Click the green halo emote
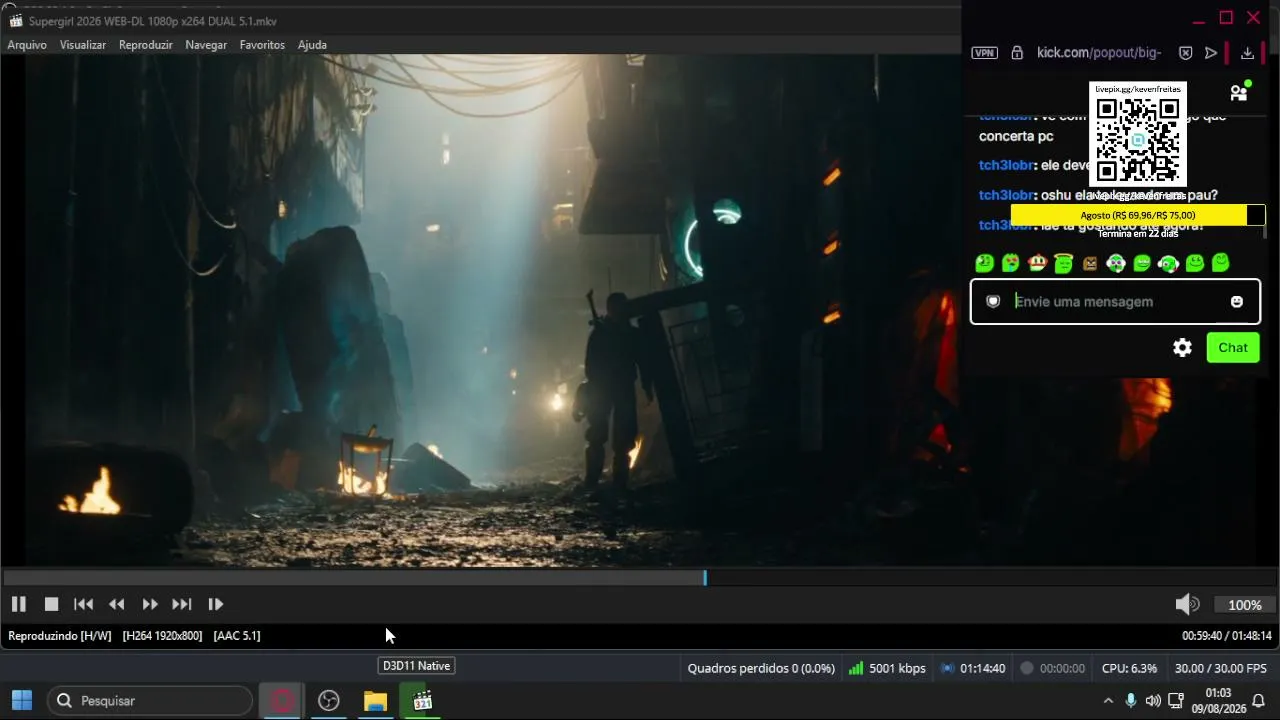The image size is (1280, 720). coord(1064,263)
